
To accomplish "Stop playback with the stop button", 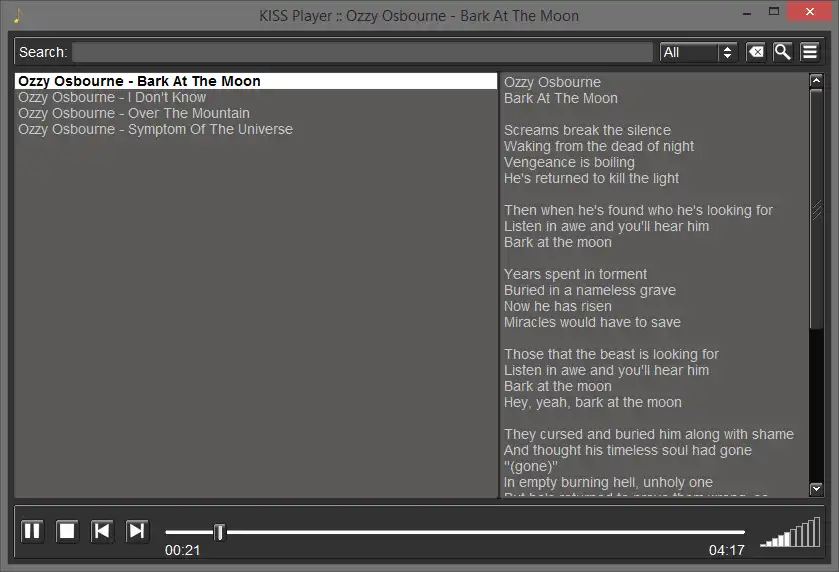I will coord(67,531).
